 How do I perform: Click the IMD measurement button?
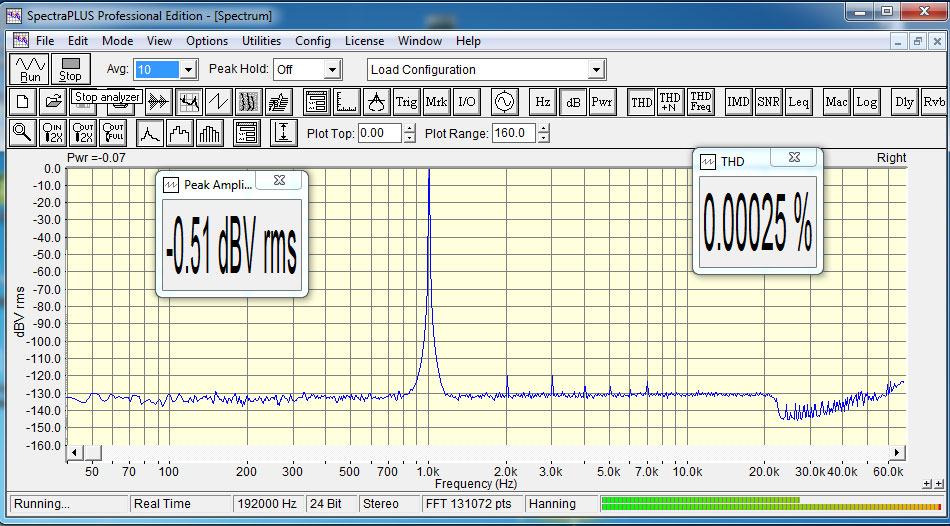738,101
